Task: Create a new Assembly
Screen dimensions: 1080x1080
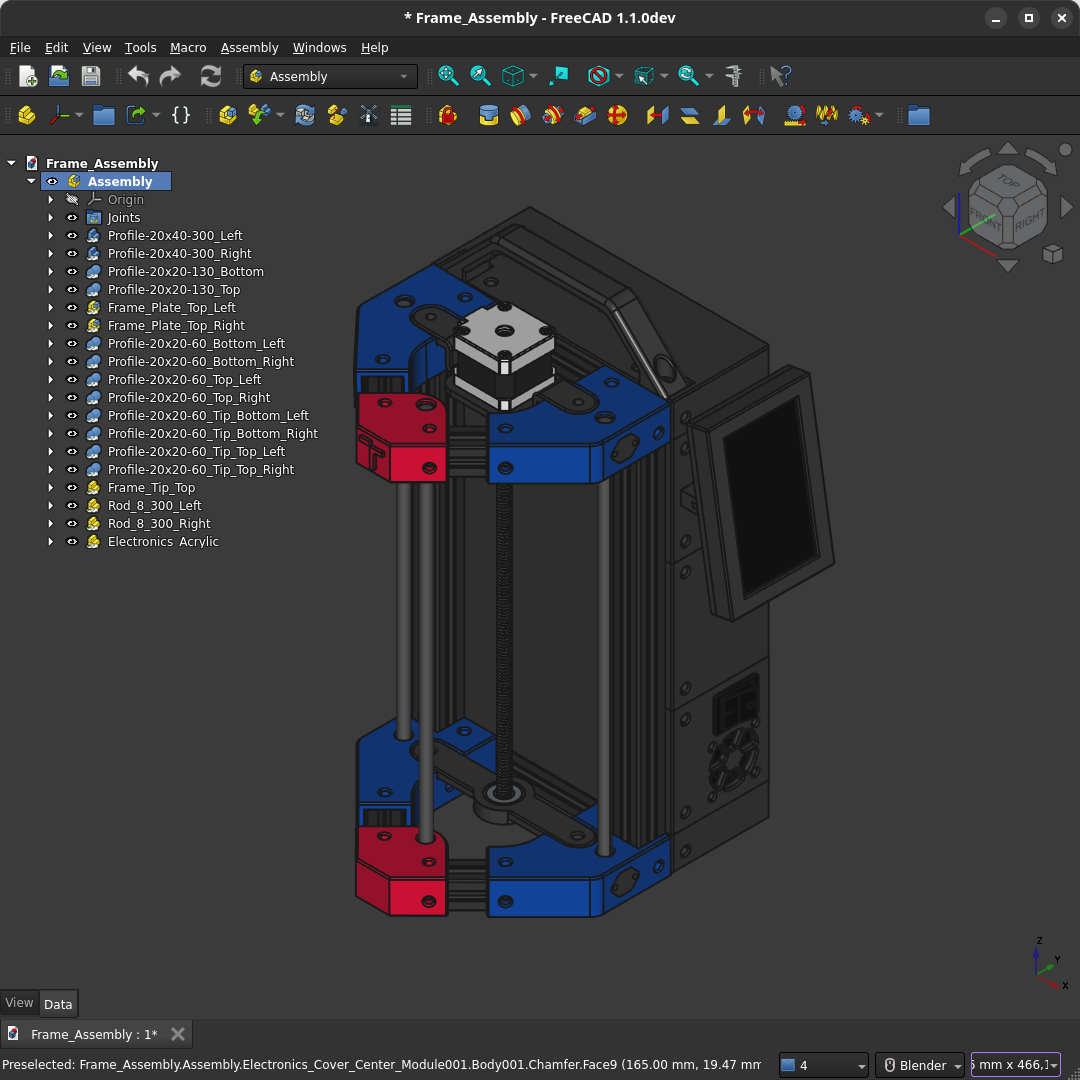Action: tap(228, 115)
